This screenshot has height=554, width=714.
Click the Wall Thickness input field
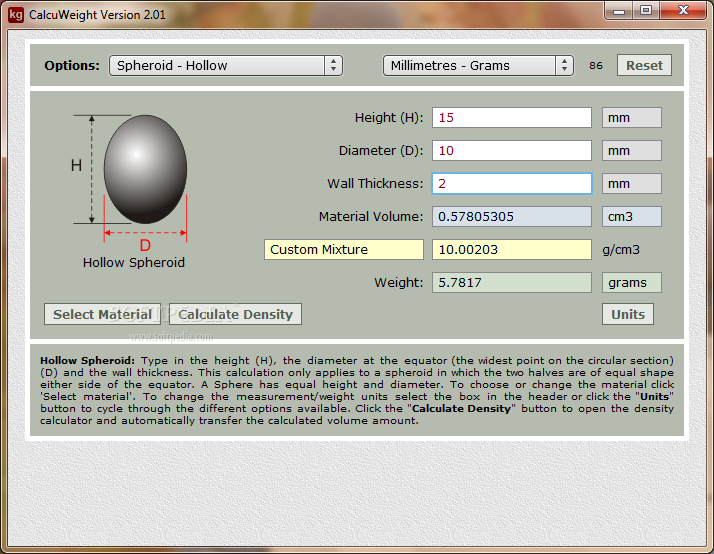(x=512, y=183)
